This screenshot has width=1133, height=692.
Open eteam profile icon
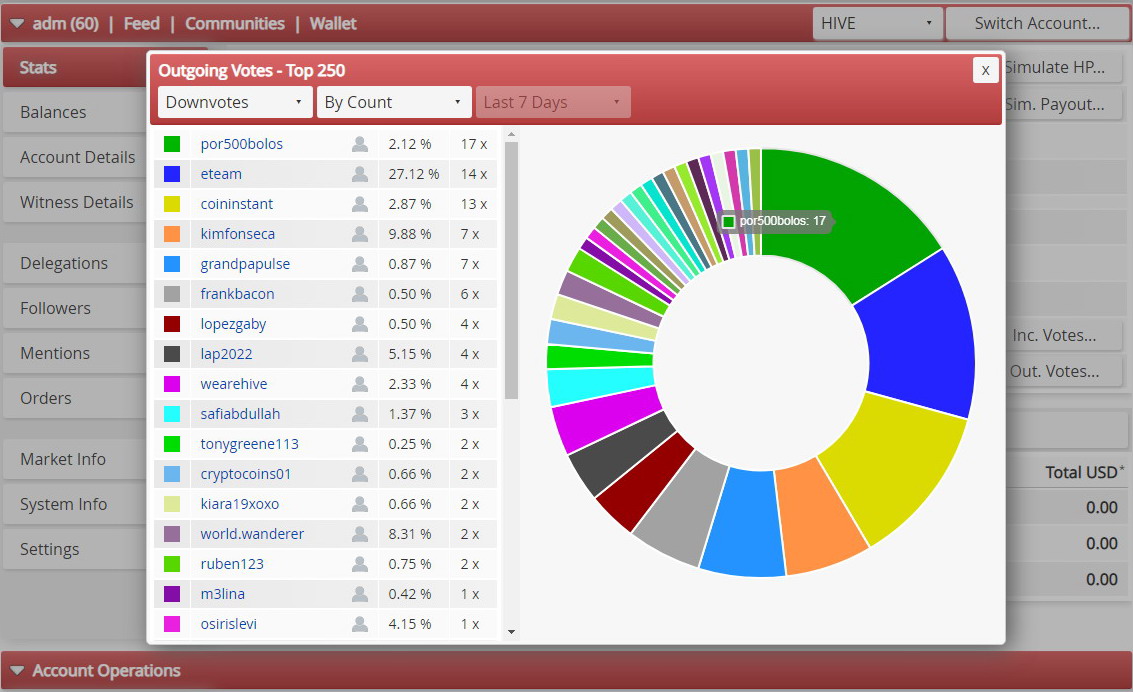tap(359, 174)
